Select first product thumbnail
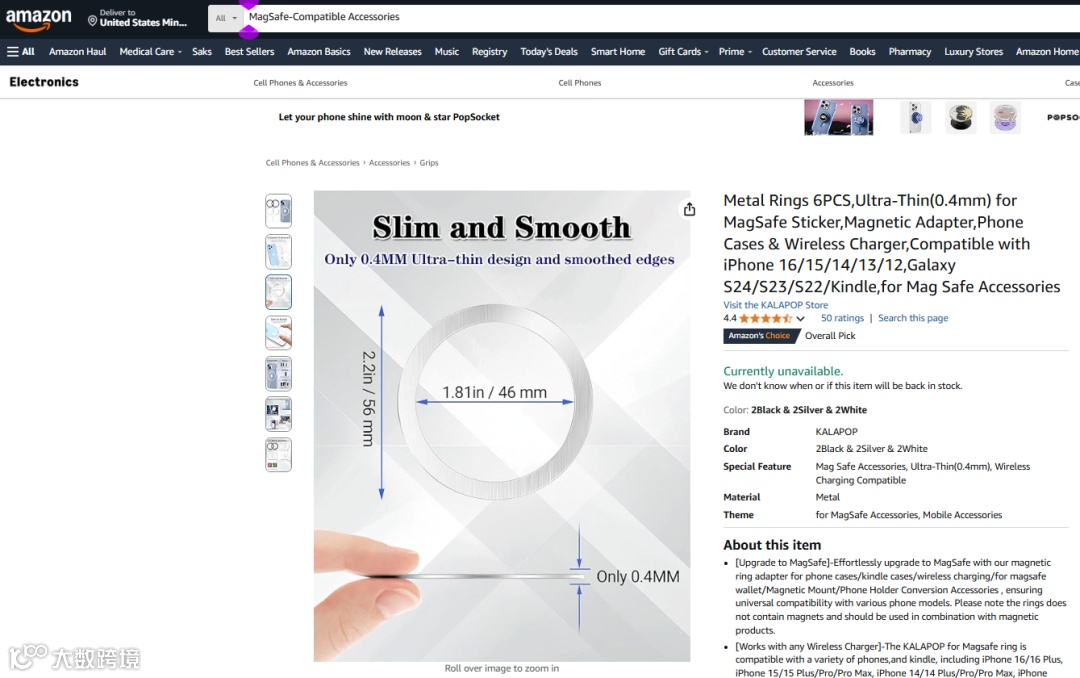This screenshot has height=678, width=1080. point(278,211)
